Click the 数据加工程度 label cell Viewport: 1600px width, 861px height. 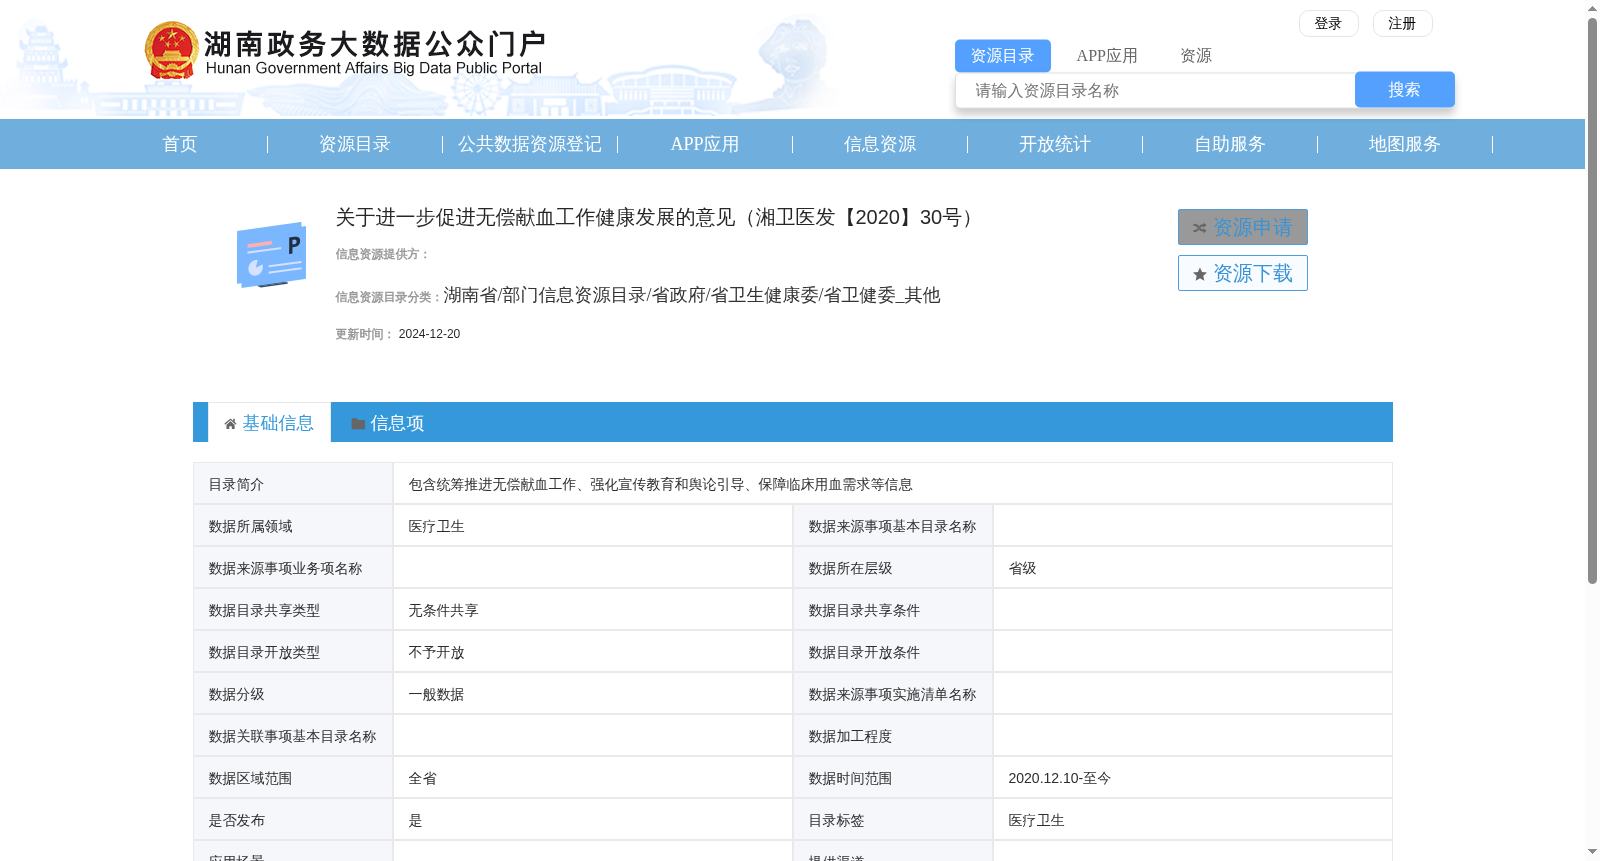click(x=893, y=736)
